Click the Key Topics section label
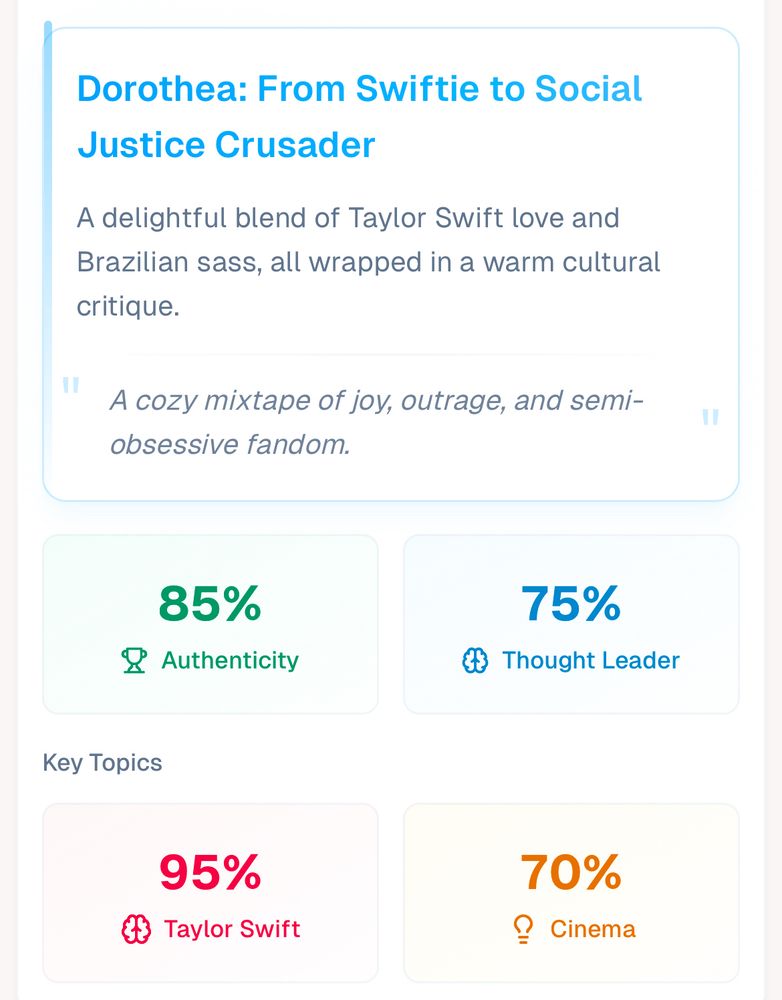 pos(102,763)
